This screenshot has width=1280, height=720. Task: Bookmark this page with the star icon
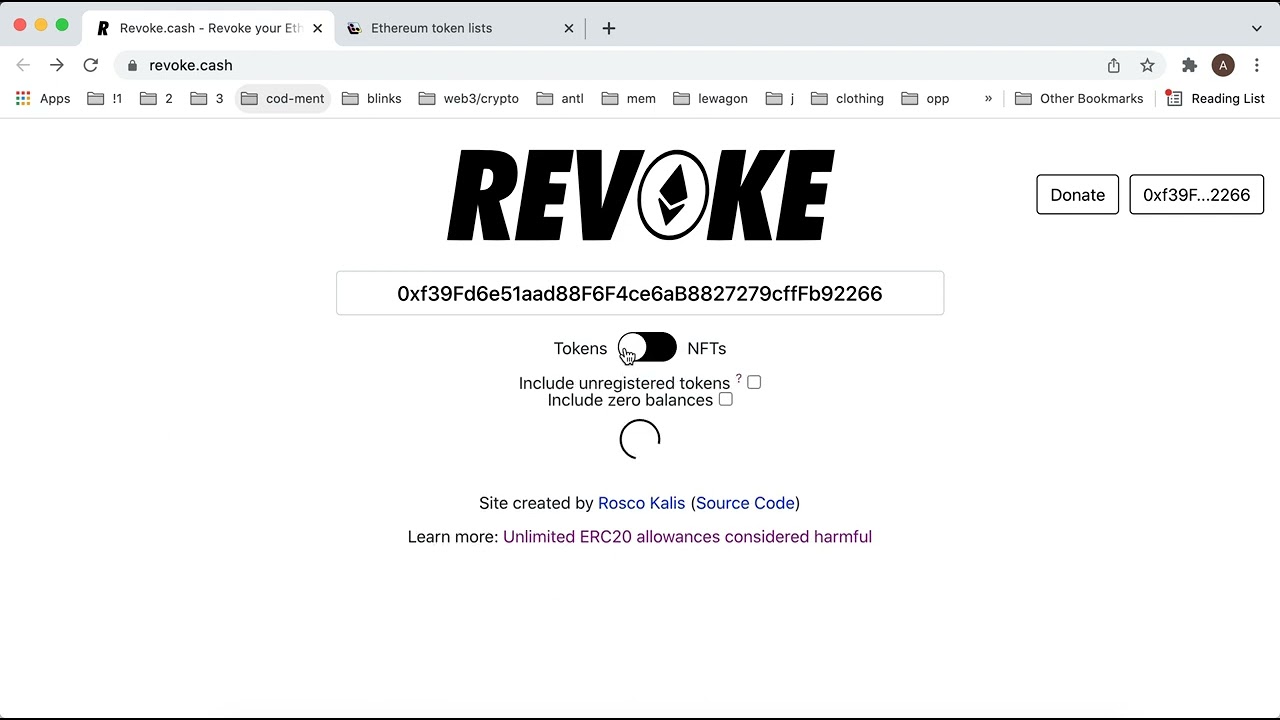pos(1148,65)
